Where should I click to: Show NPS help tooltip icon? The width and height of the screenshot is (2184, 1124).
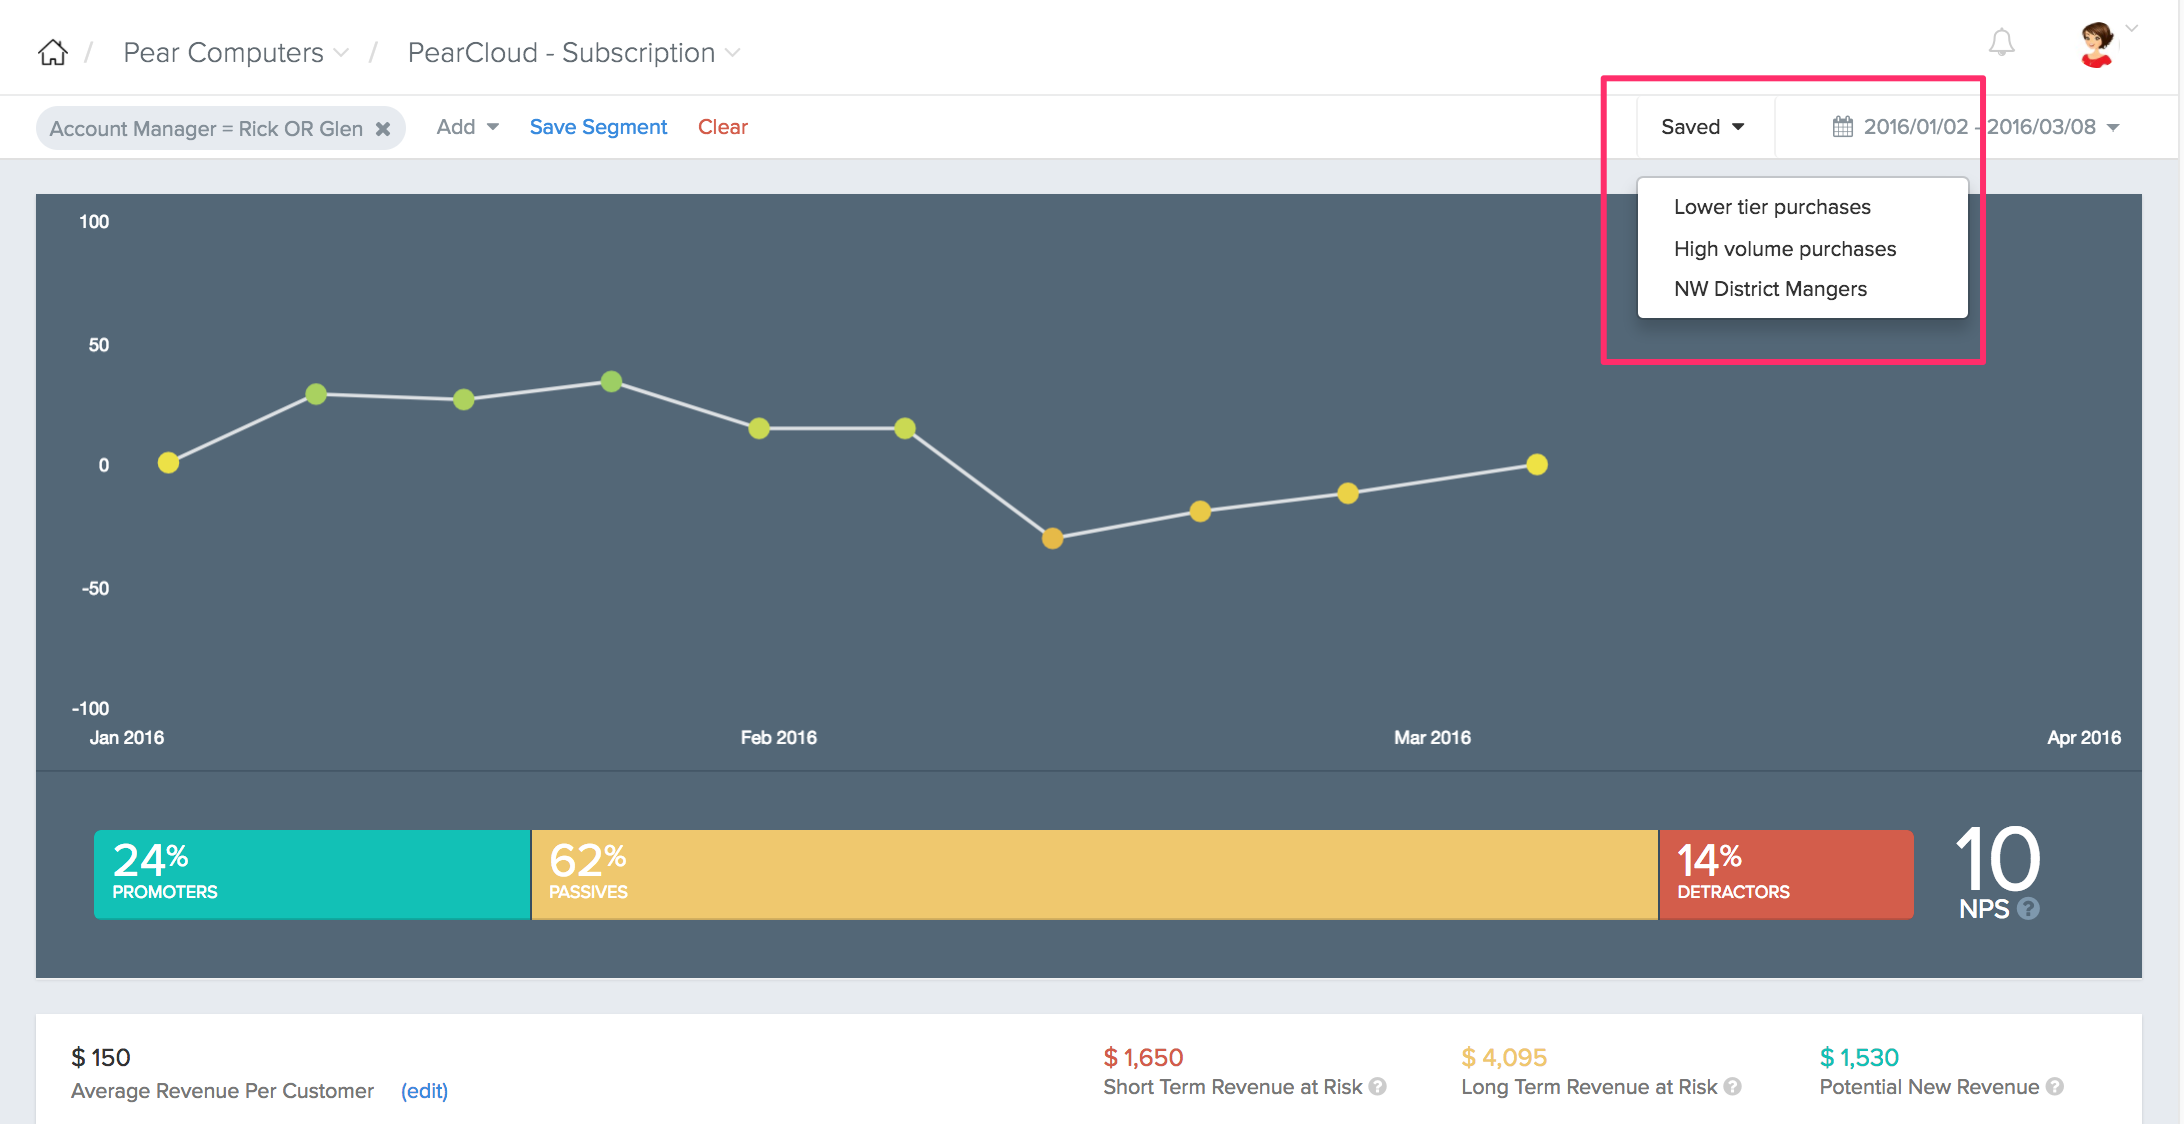point(2028,909)
